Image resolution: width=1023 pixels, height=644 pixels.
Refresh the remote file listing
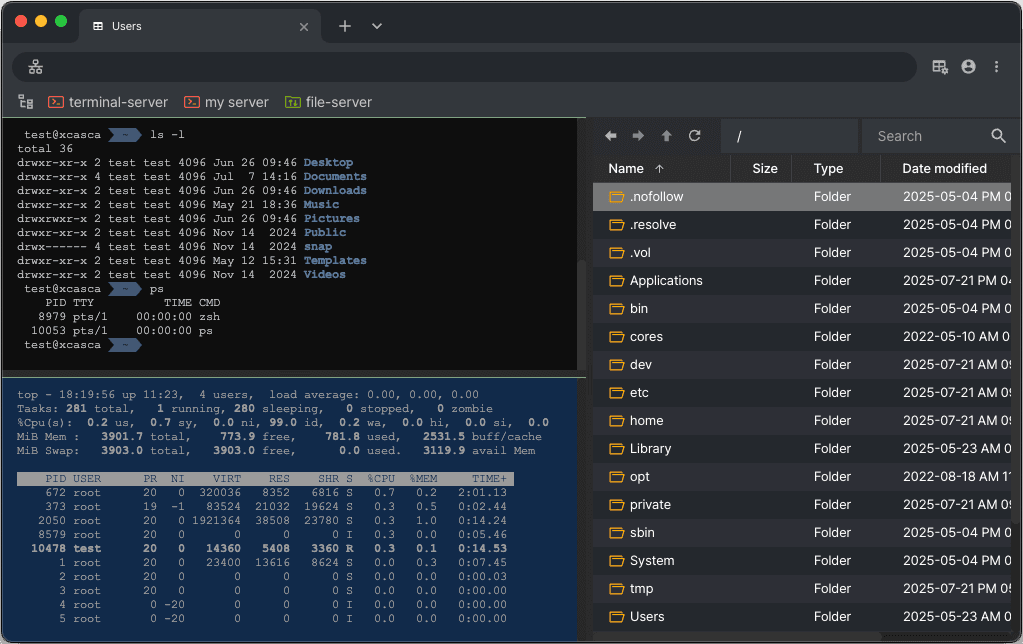694,135
